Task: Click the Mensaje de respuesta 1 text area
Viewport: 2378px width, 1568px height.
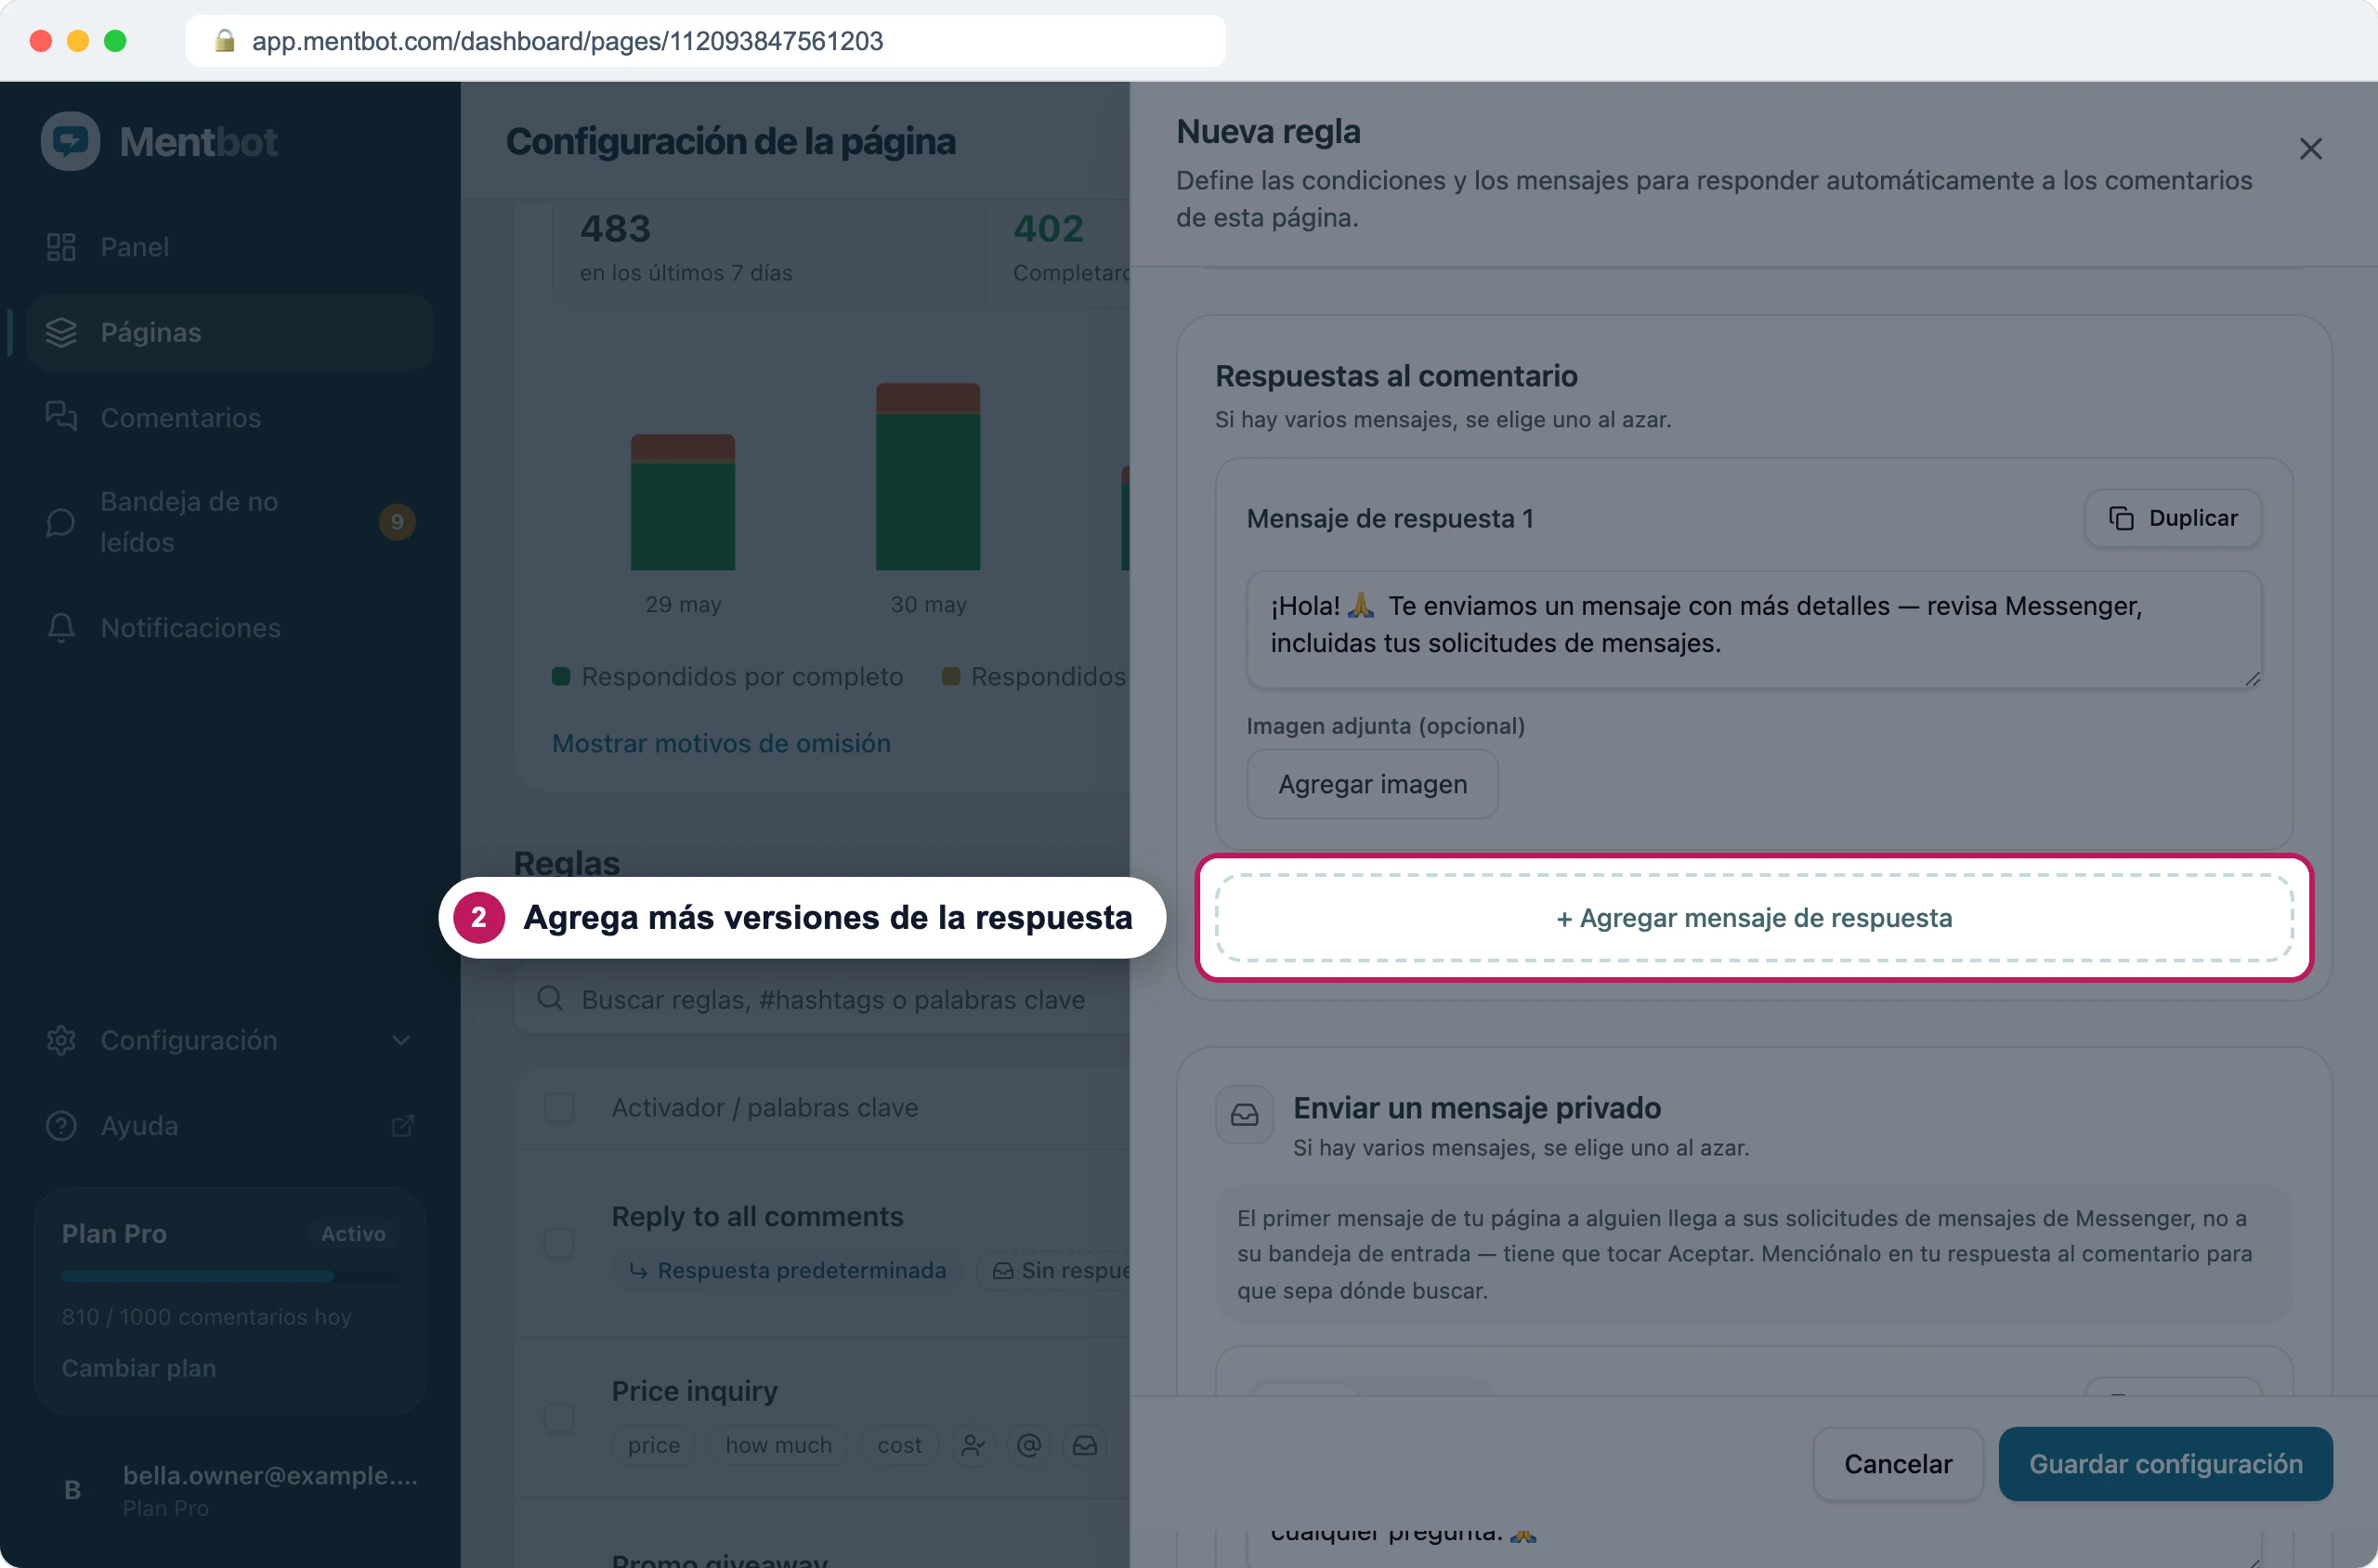Action: pos(1753,629)
